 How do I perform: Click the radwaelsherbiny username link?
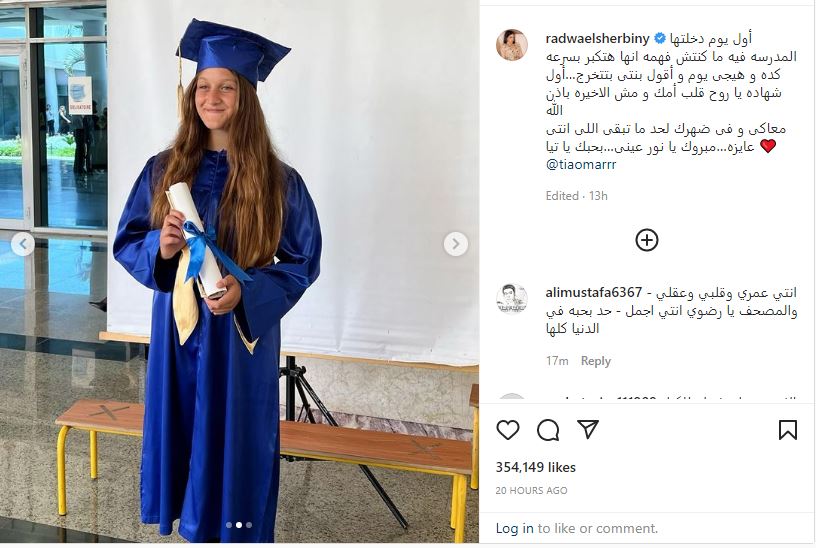tap(597, 39)
